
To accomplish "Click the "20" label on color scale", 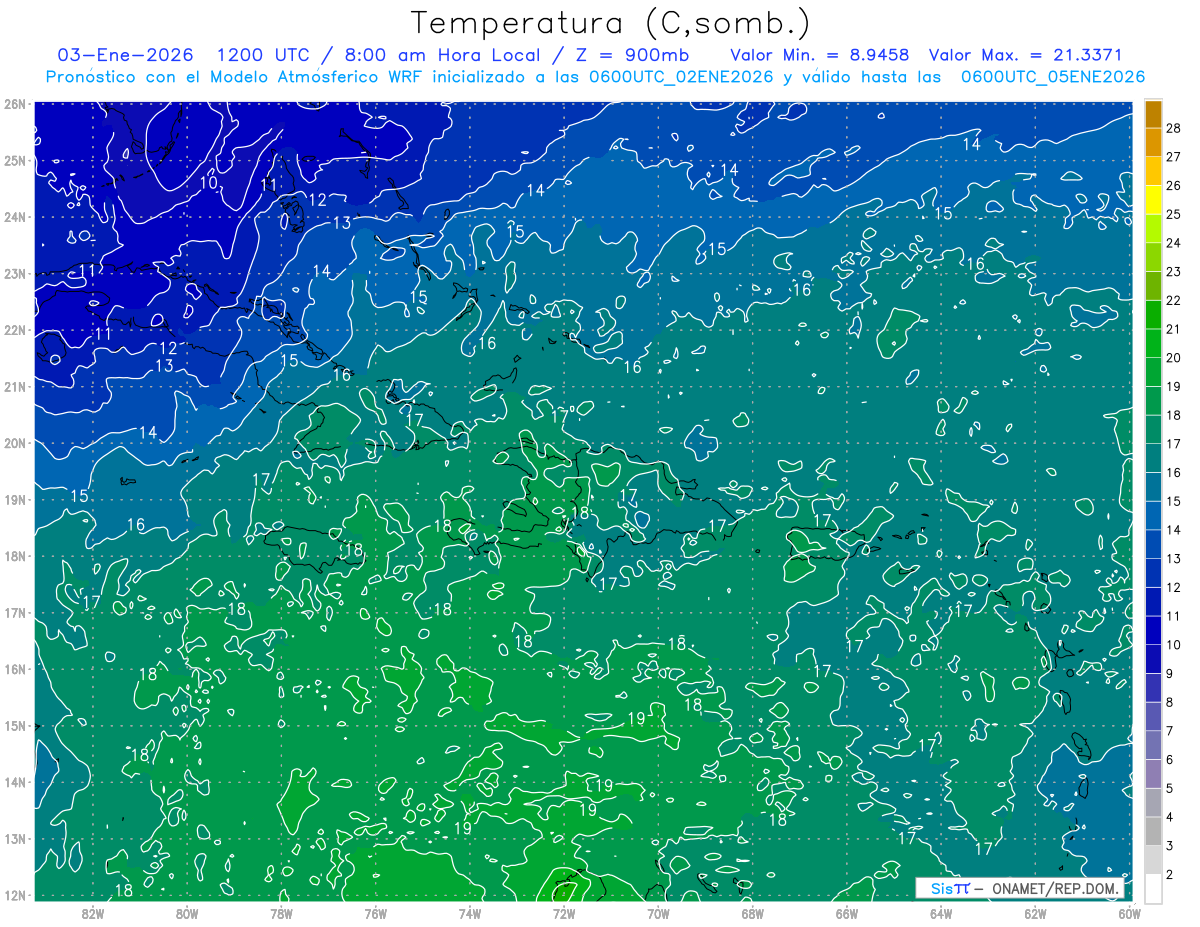I will [x=1174, y=358].
